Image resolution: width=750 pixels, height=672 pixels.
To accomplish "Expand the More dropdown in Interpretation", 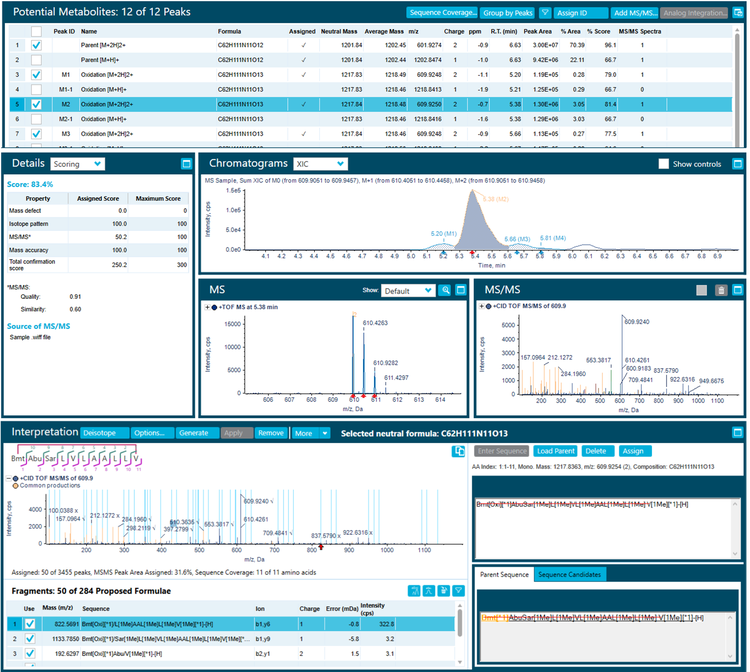I will pos(307,433).
